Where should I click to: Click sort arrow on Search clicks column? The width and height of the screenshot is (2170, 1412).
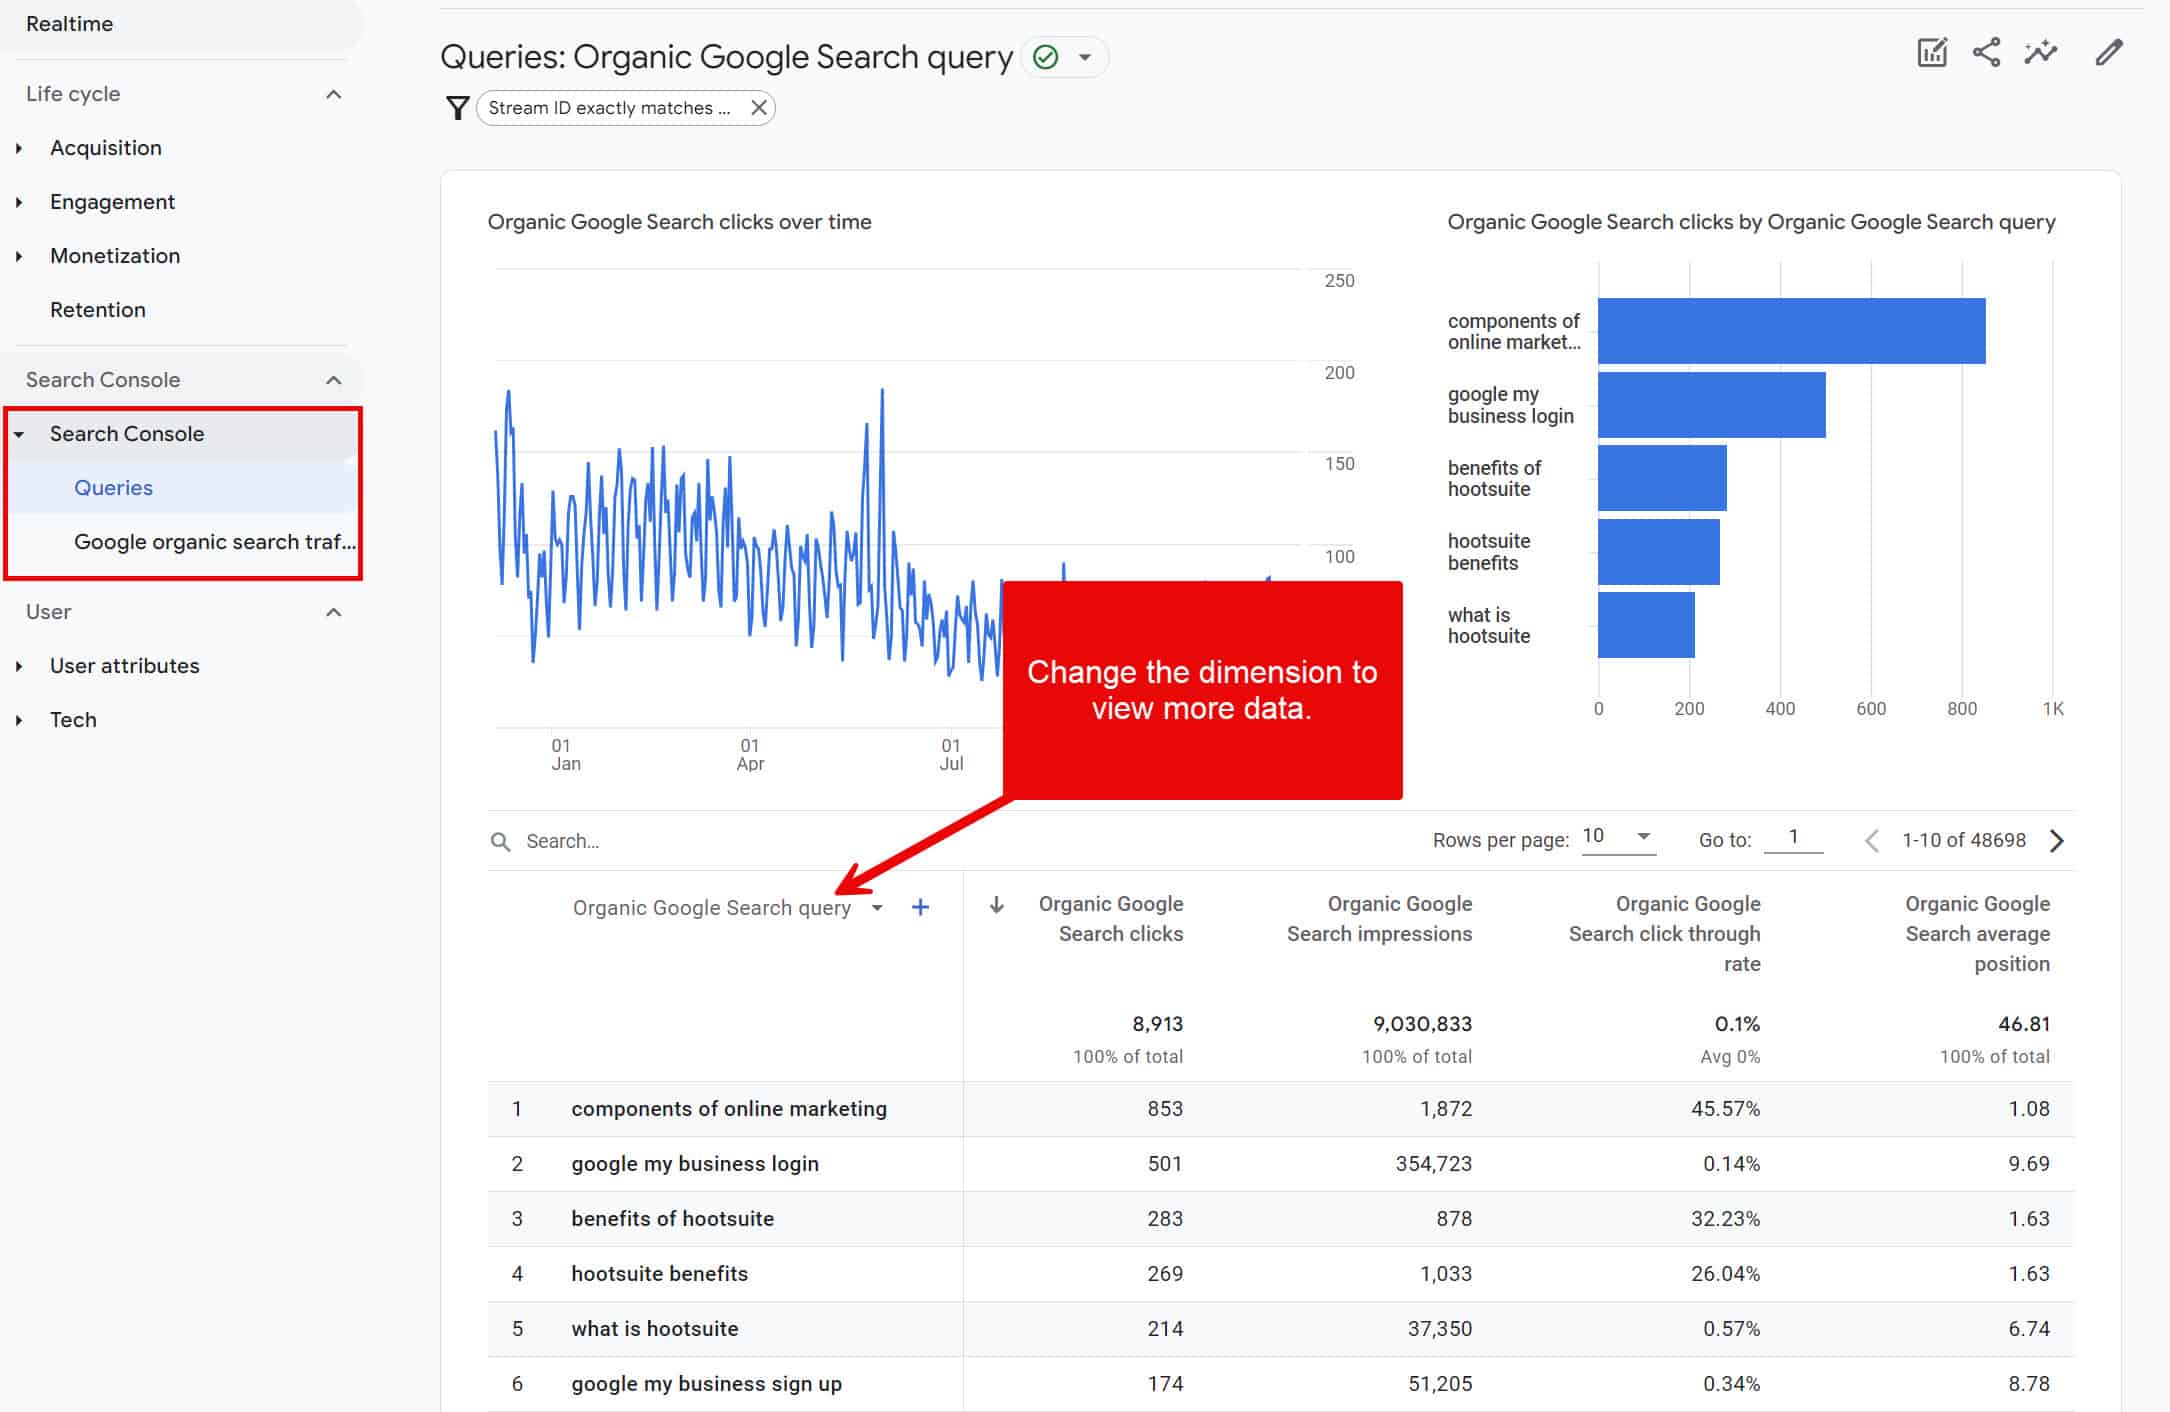pos(996,905)
